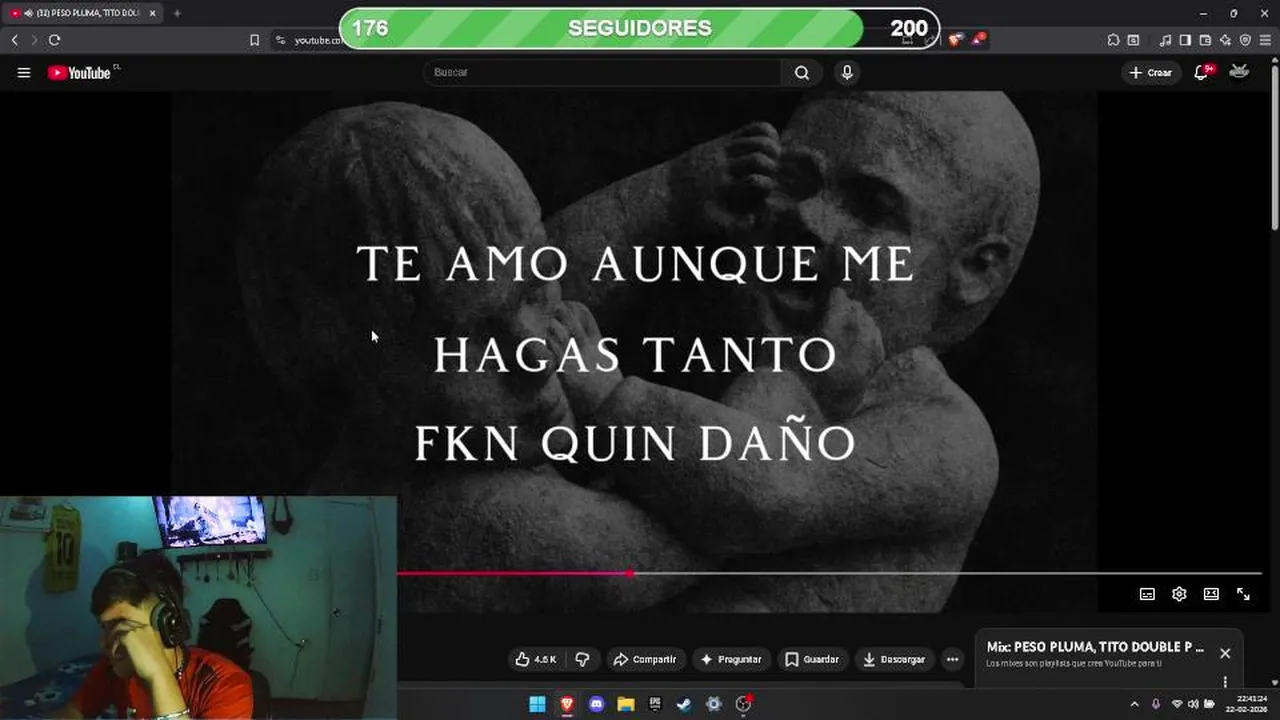The height and width of the screenshot is (720, 1280).
Task: Open a new browser tab with plus
Action: tap(177, 13)
